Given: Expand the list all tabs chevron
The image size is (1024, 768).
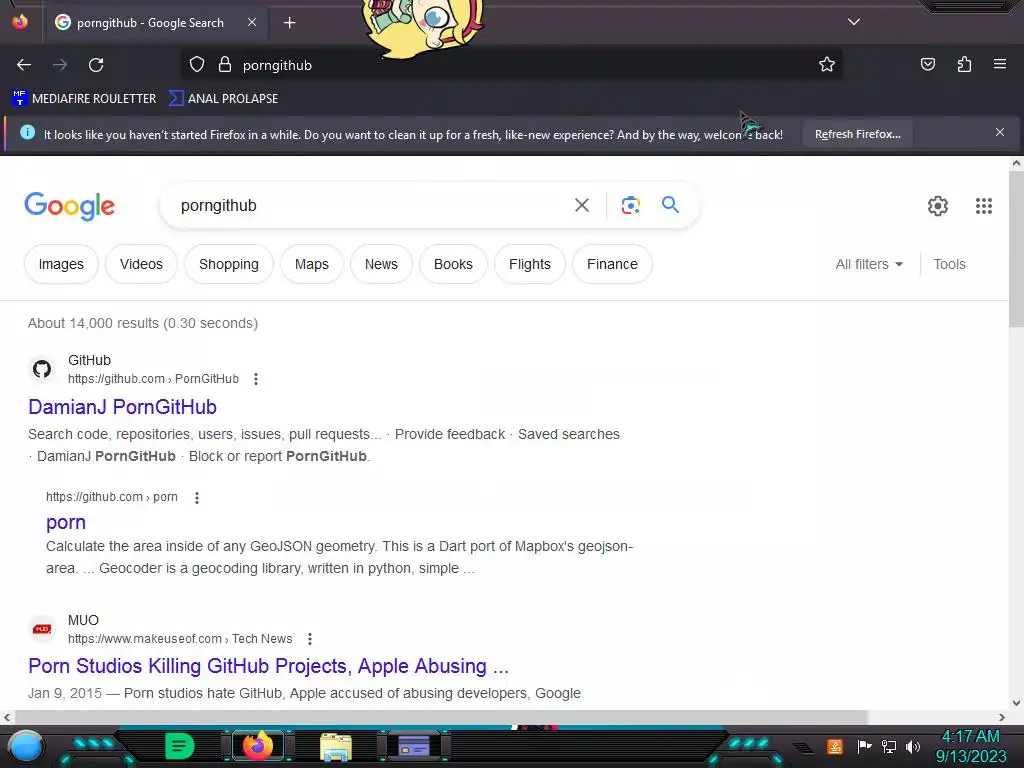Looking at the screenshot, I should click(x=854, y=22).
